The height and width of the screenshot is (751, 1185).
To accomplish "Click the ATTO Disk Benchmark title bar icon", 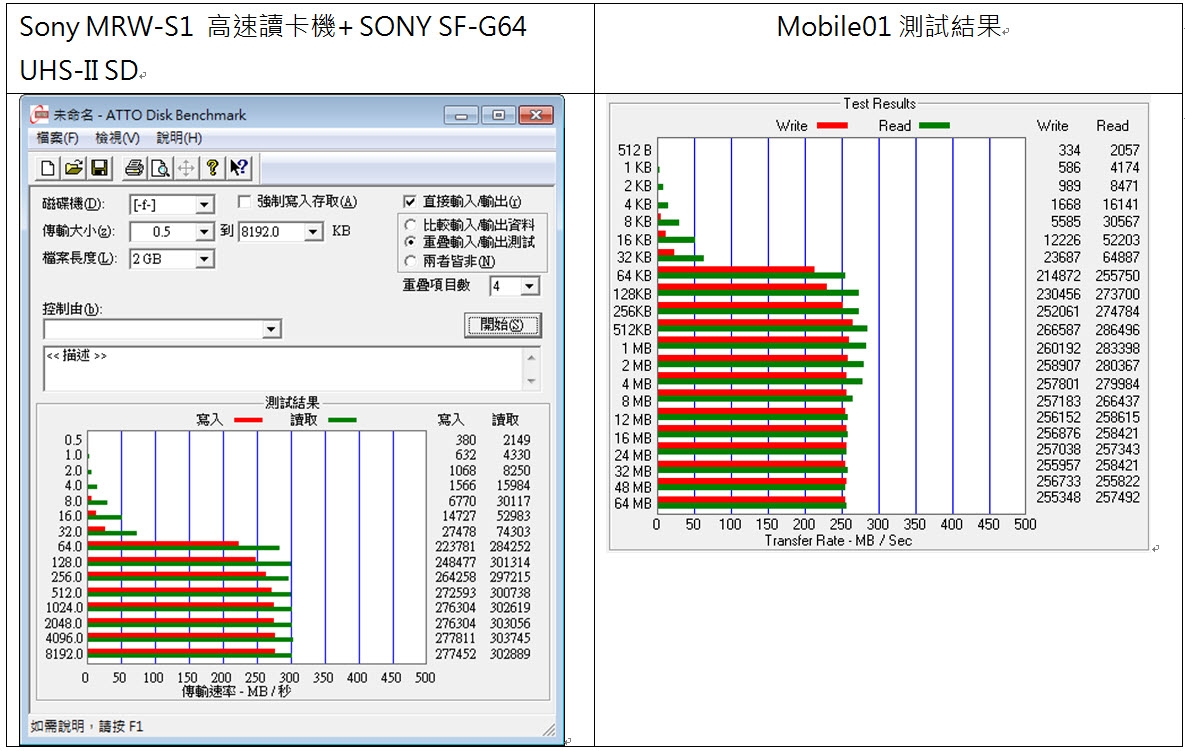I will pos(39,115).
